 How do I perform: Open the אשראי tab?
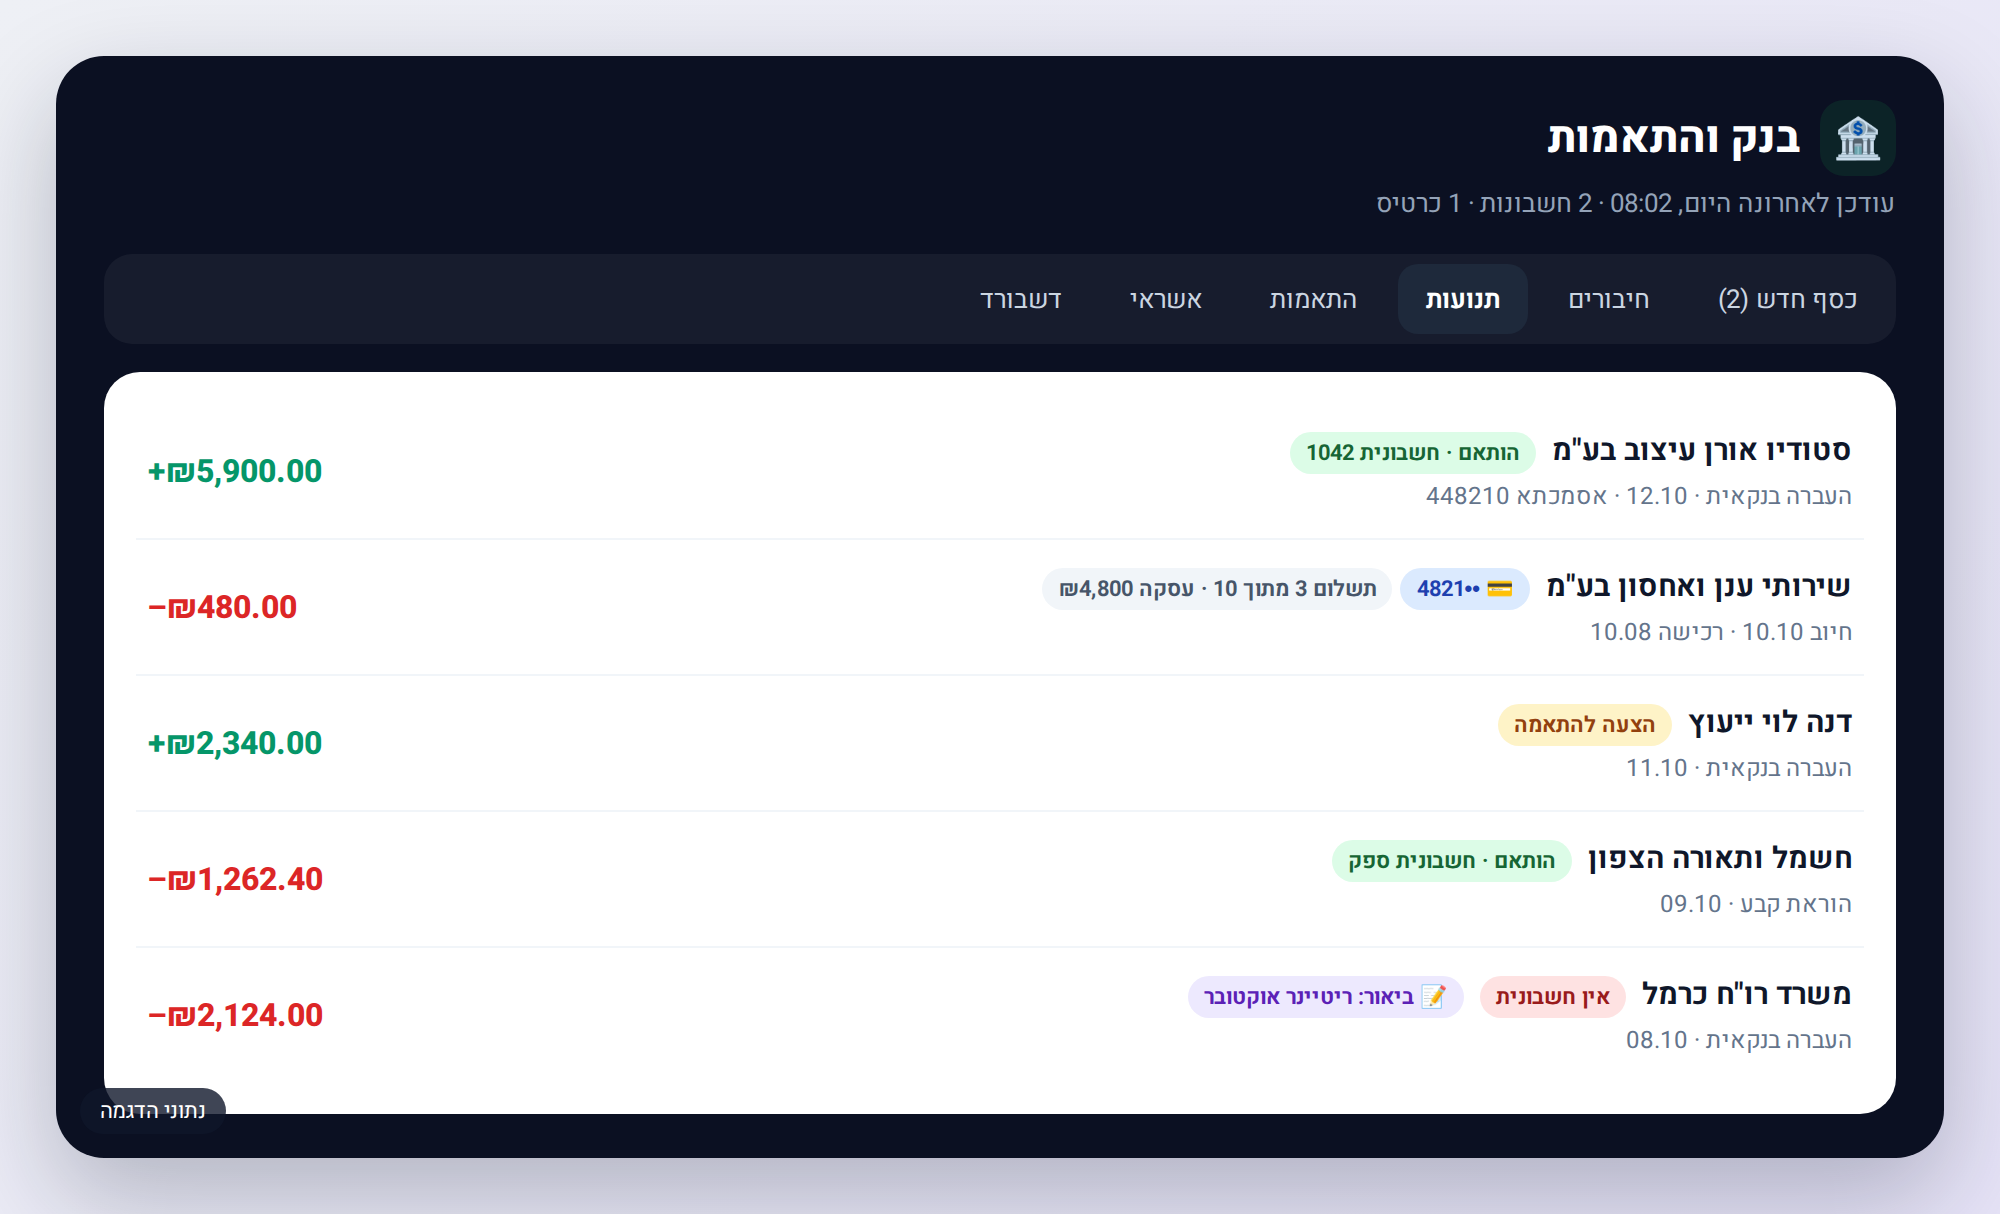point(1165,299)
